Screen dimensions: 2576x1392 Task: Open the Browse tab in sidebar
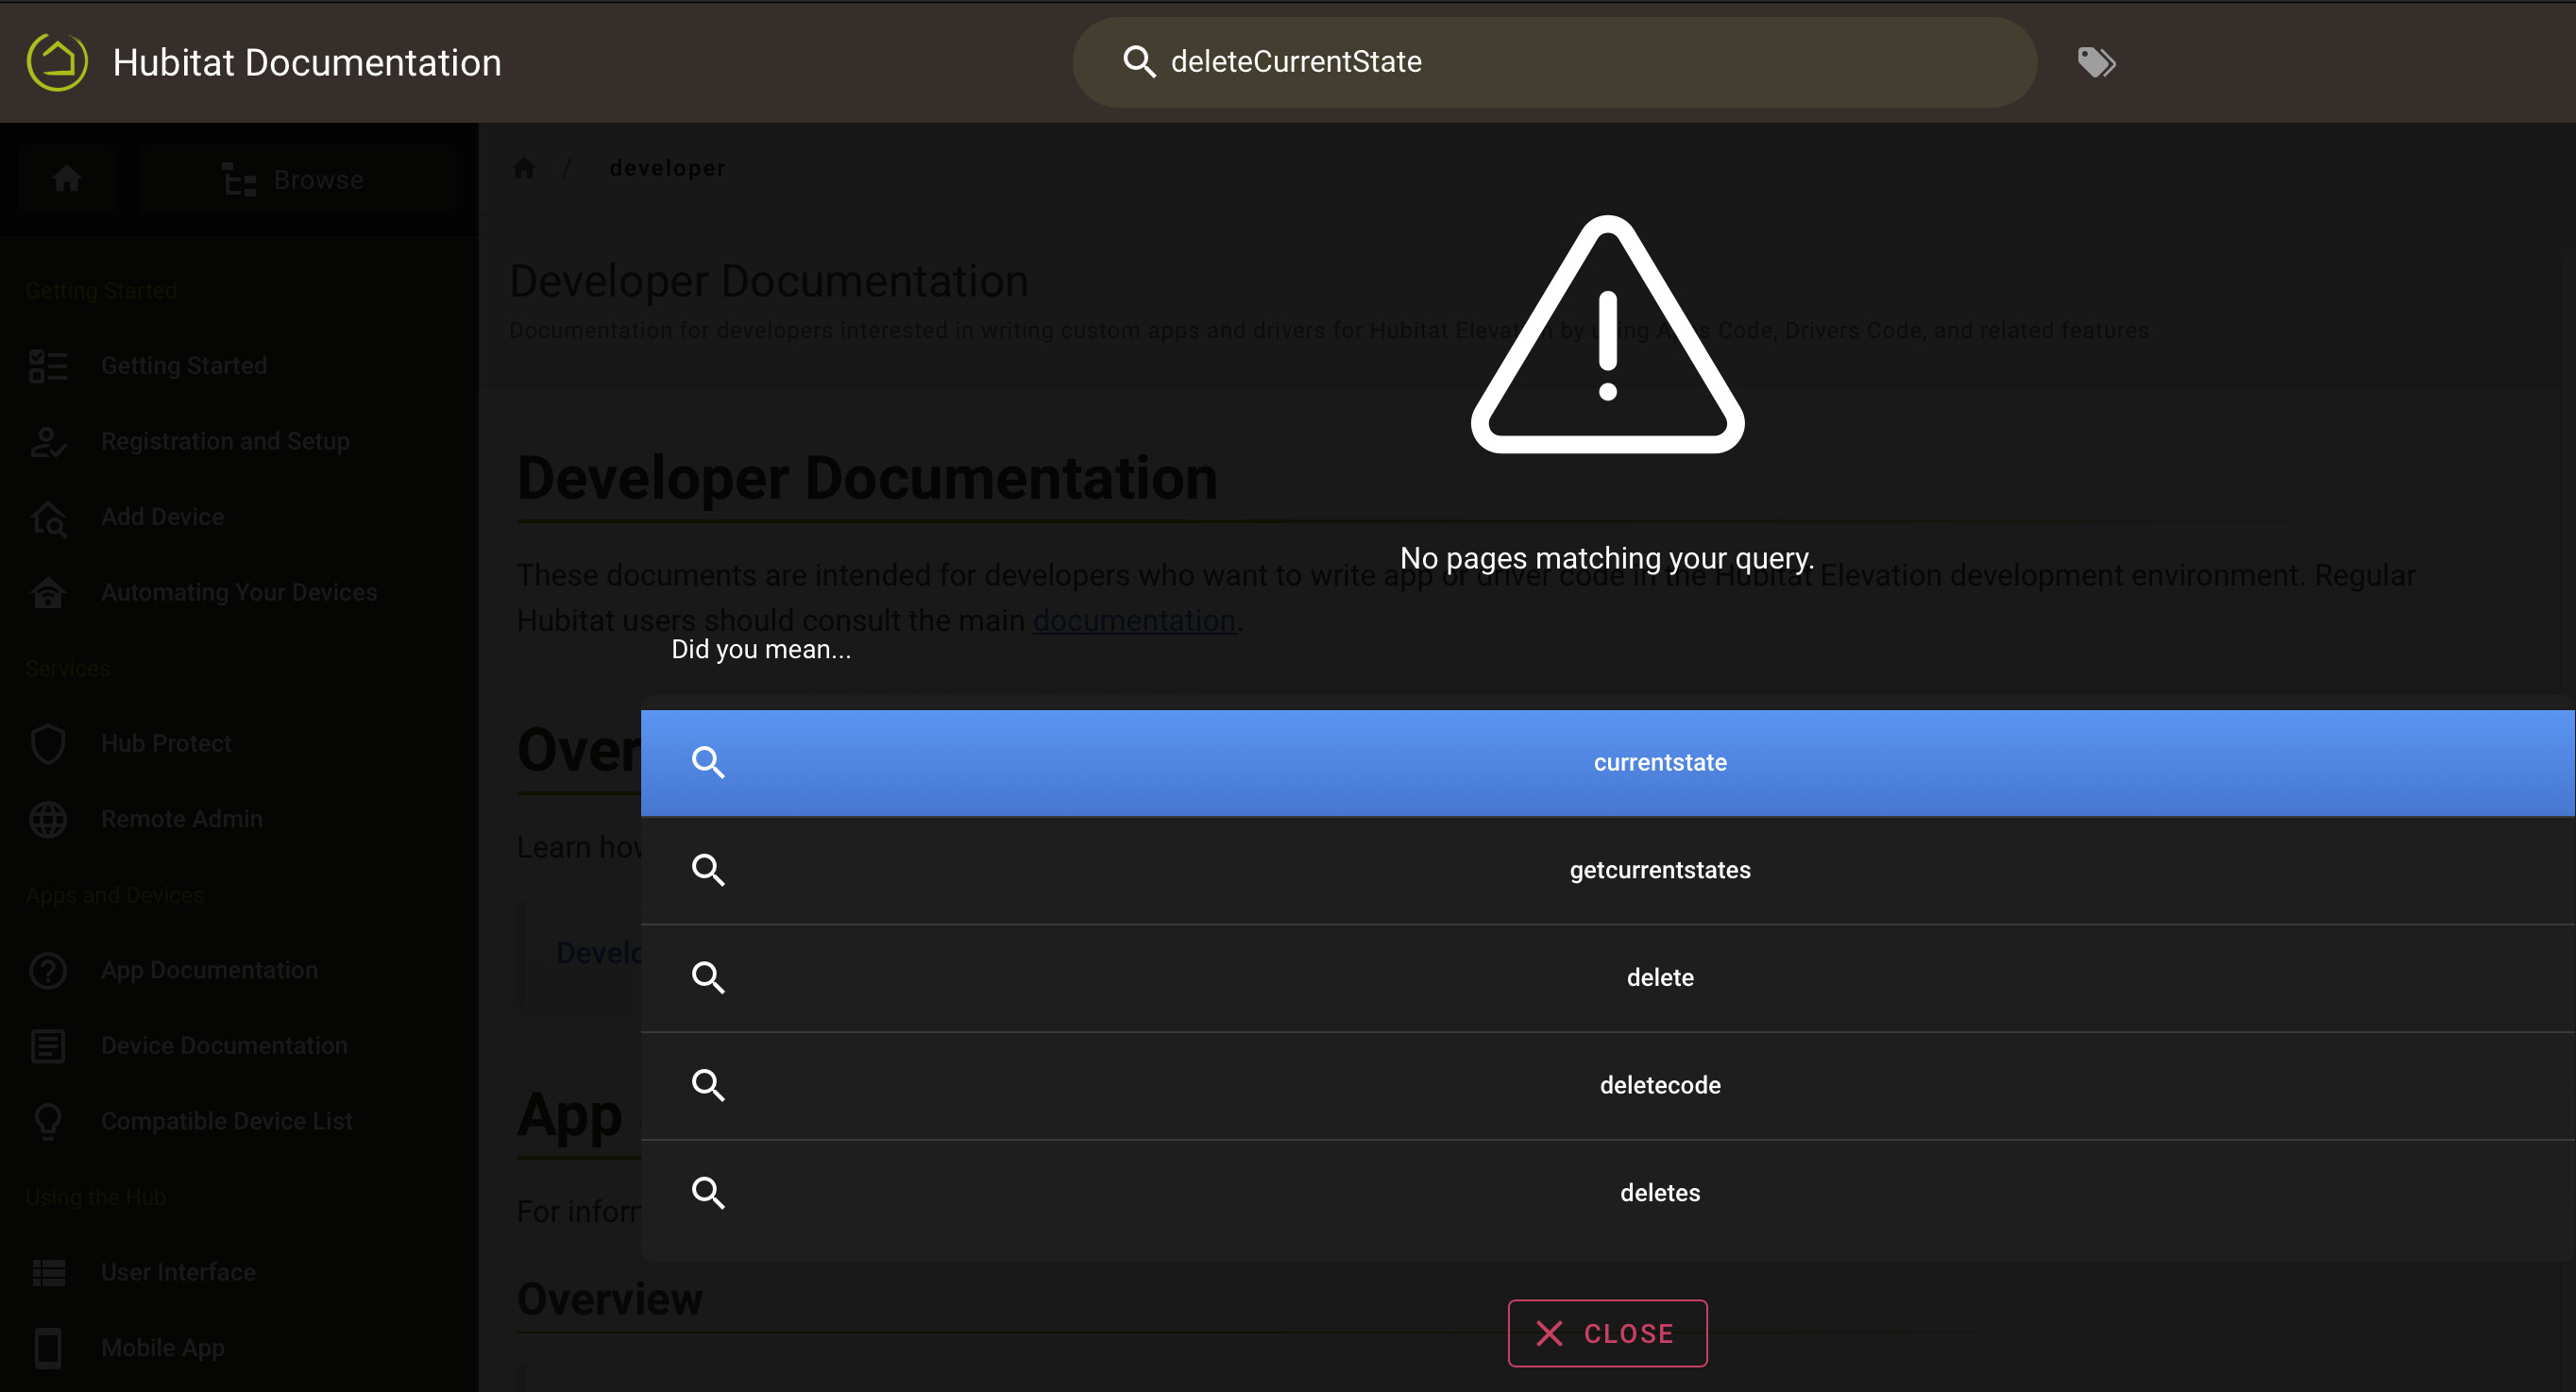click(x=297, y=180)
